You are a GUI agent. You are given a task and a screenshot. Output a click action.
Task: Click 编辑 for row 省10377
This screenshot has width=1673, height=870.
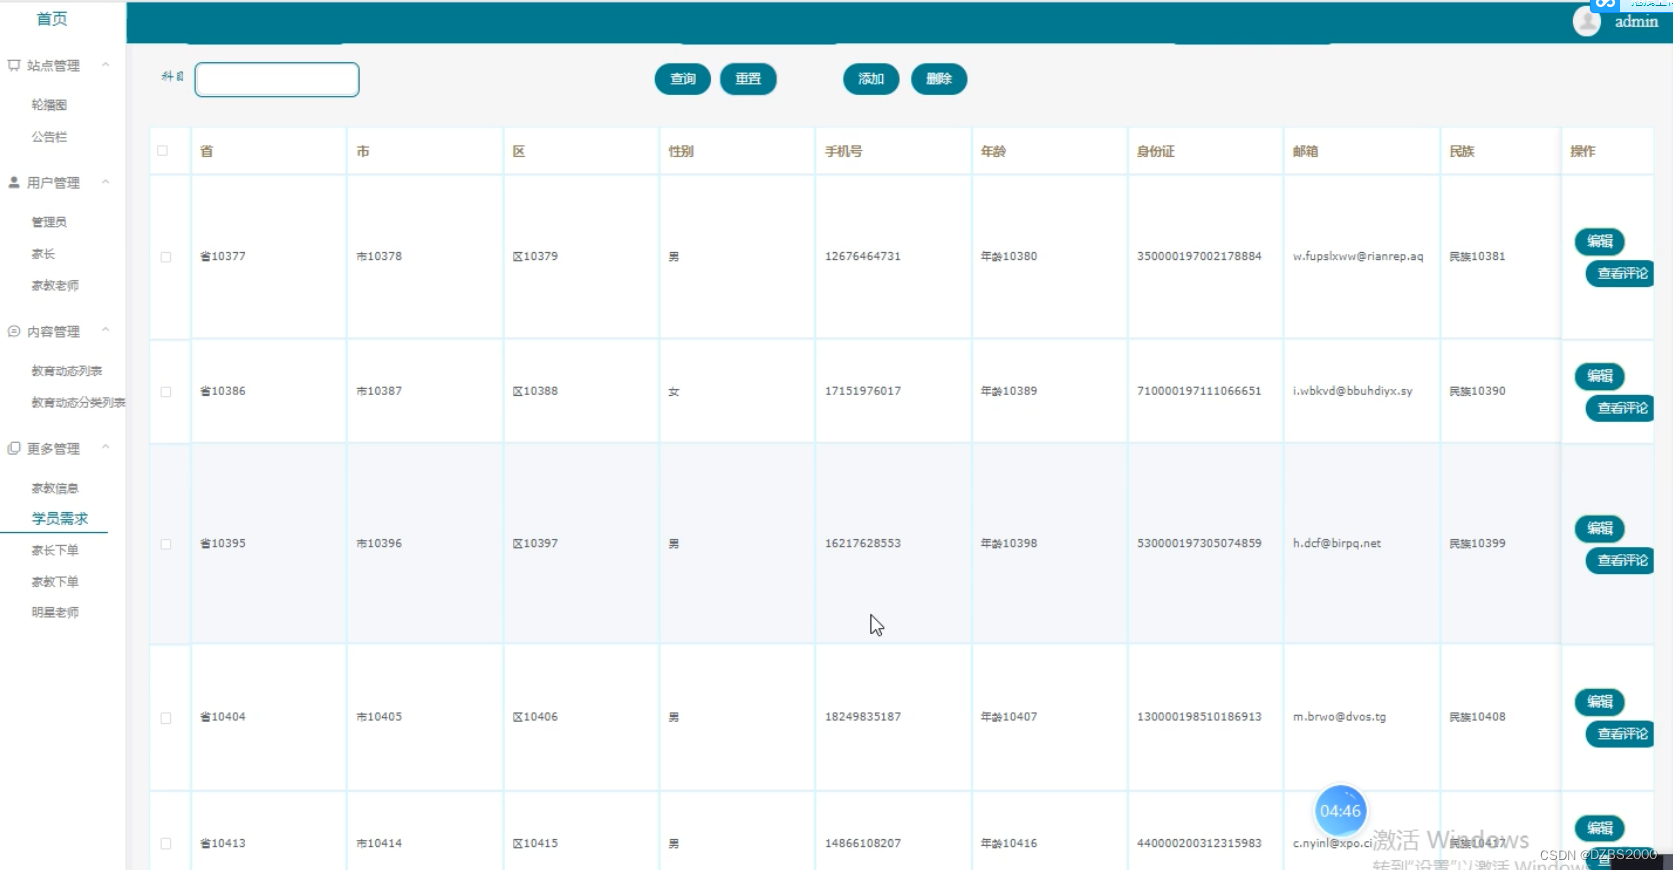(1600, 242)
